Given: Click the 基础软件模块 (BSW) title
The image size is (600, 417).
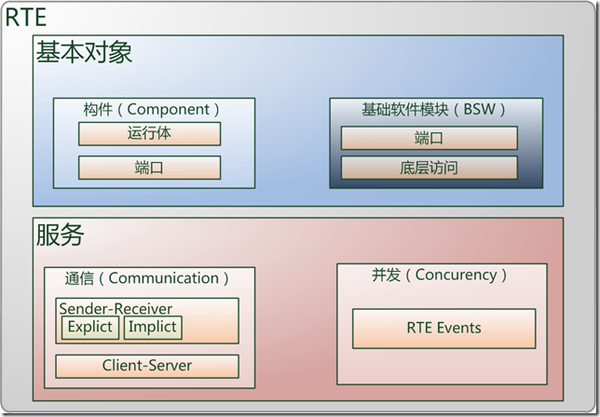Looking at the screenshot, I should (x=434, y=110).
